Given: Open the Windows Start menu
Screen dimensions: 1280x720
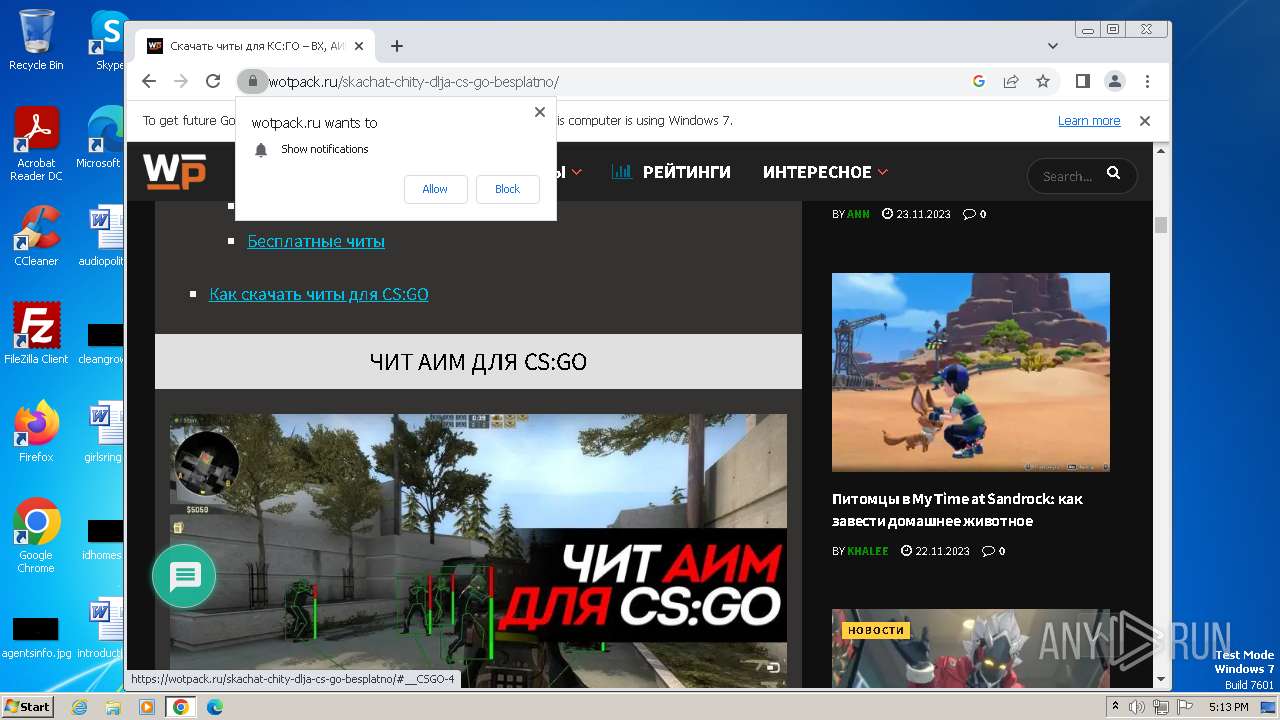Looking at the screenshot, I should coord(27,706).
